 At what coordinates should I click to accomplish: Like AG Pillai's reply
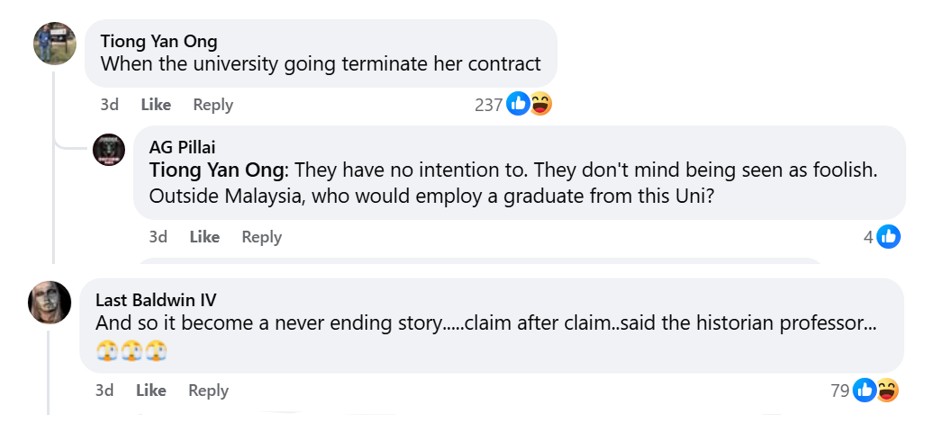(x=204, y=237)
